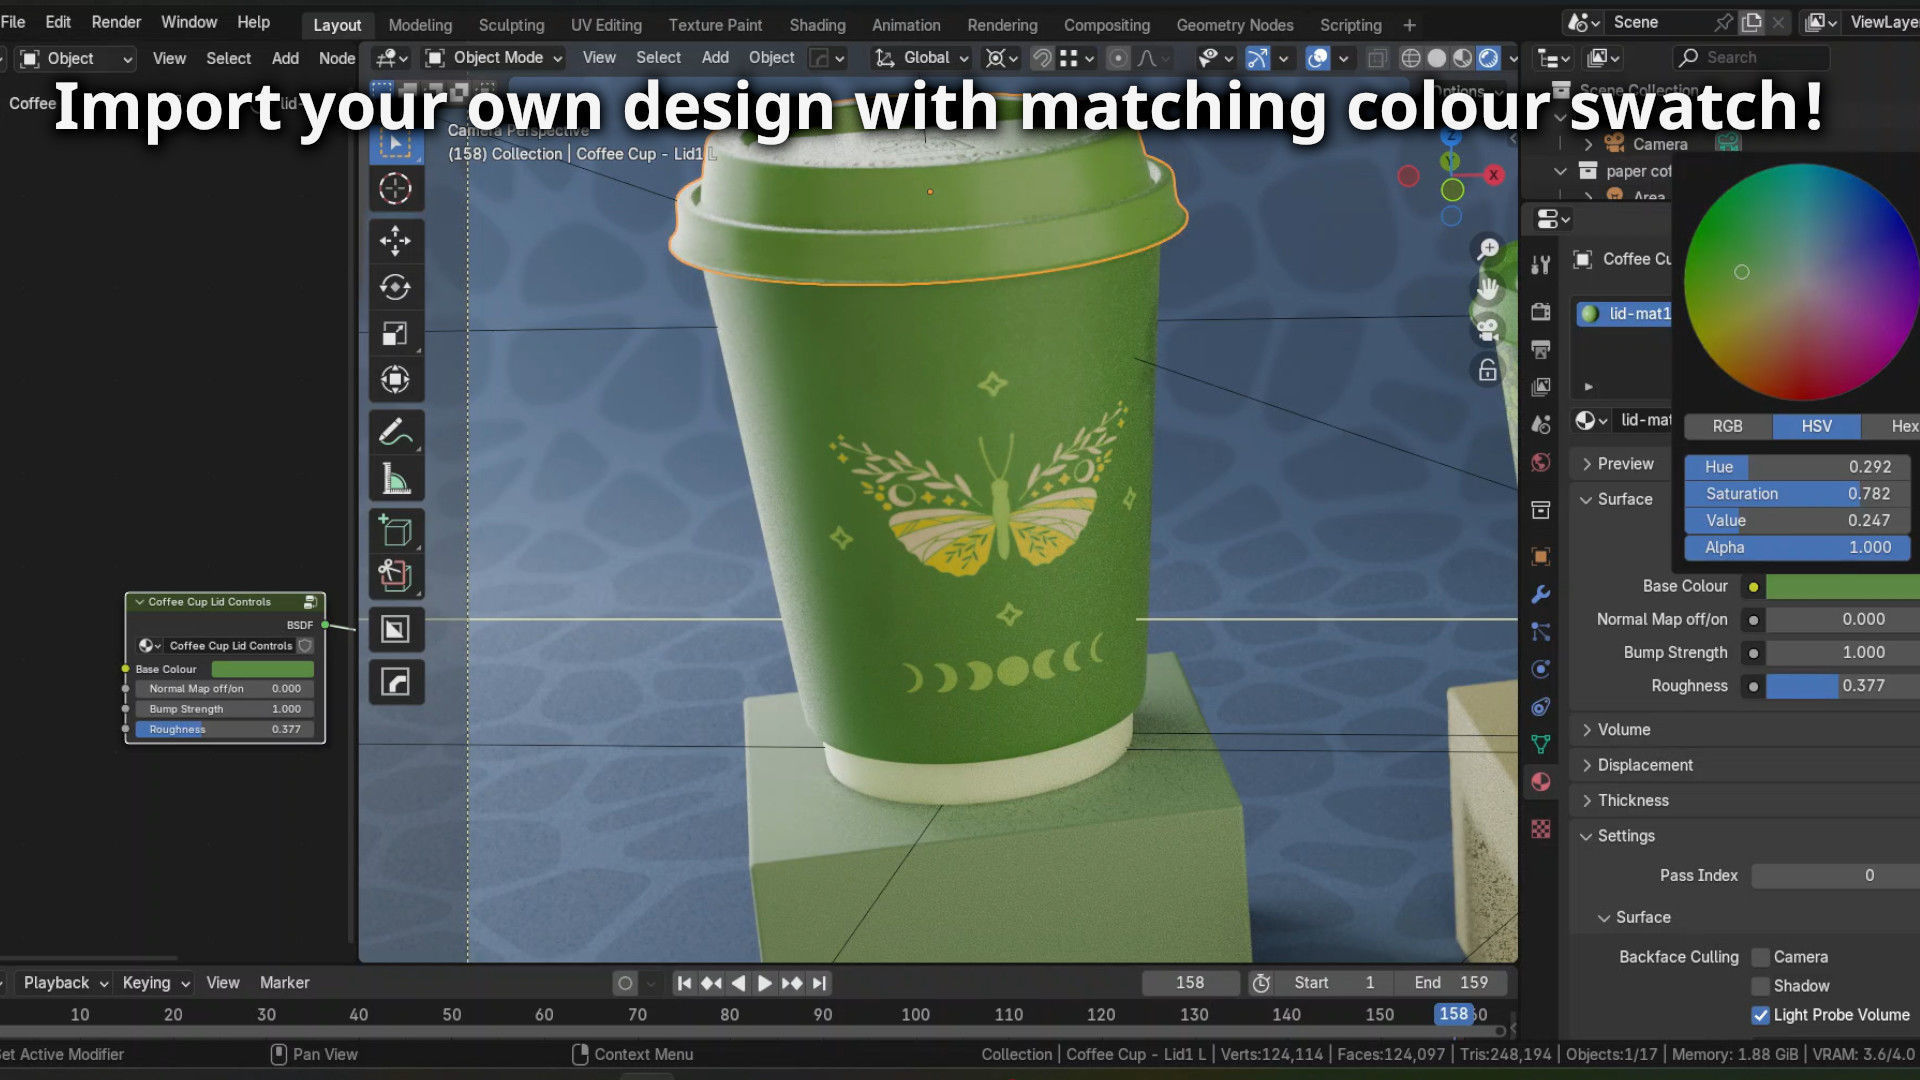This screenshot has width=1920, height=1080.
Task: Open the Output properties tab
Action: (x=1541, y=349)
